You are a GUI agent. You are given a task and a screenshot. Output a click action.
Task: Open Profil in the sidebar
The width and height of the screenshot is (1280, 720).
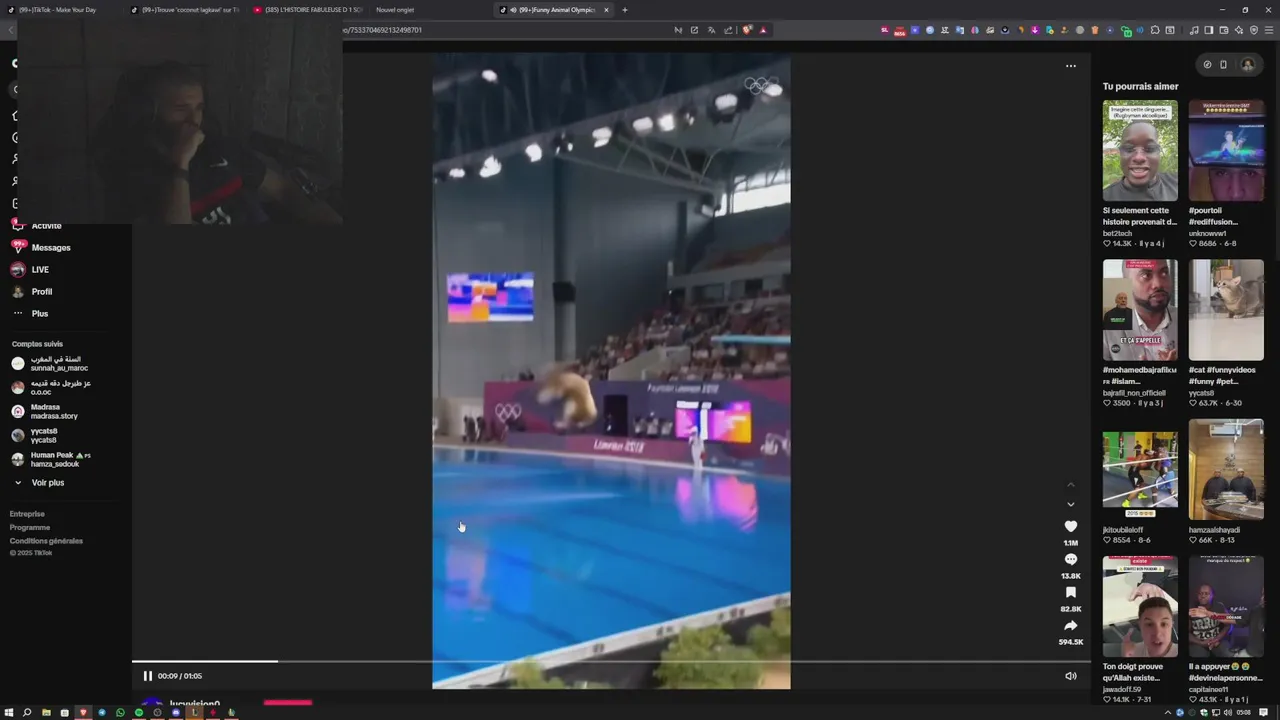click(42, 292)
